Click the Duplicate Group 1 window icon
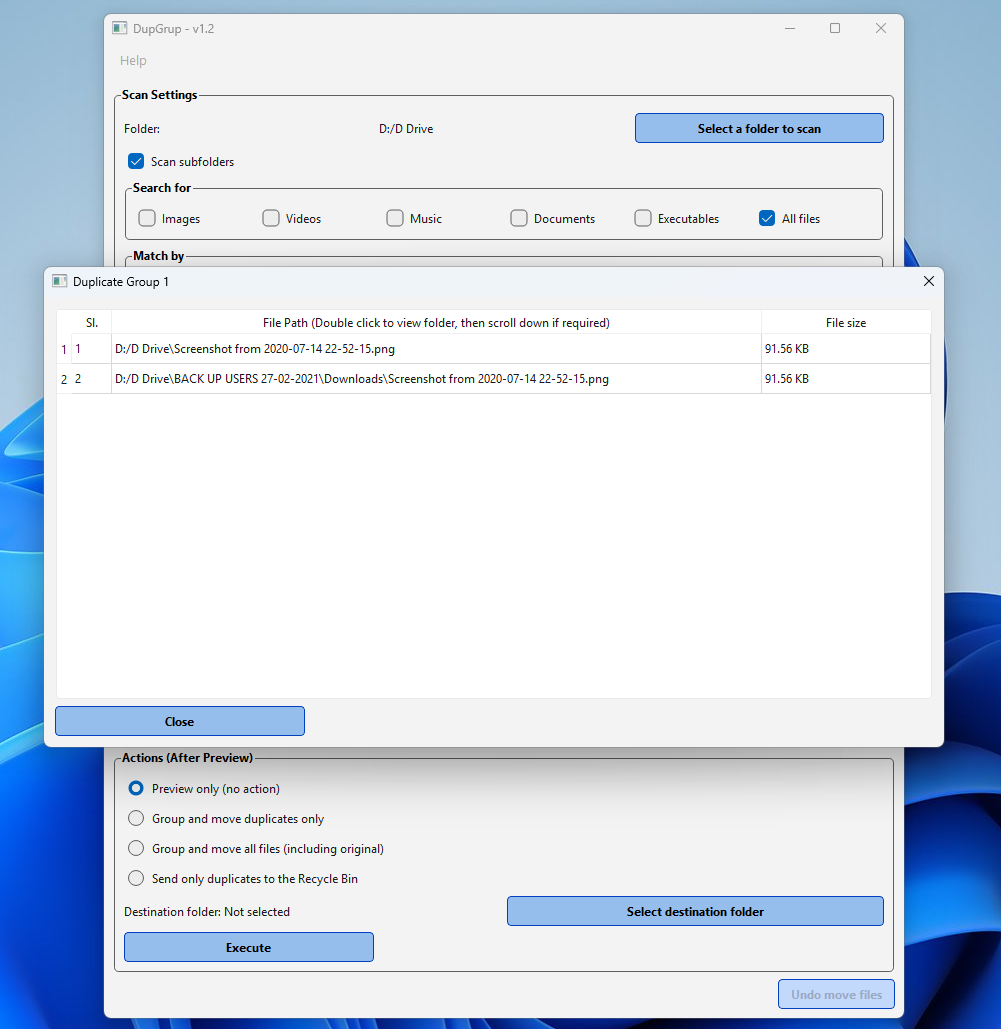This screenshot has height=1029, width=1001. coord(57,281)
